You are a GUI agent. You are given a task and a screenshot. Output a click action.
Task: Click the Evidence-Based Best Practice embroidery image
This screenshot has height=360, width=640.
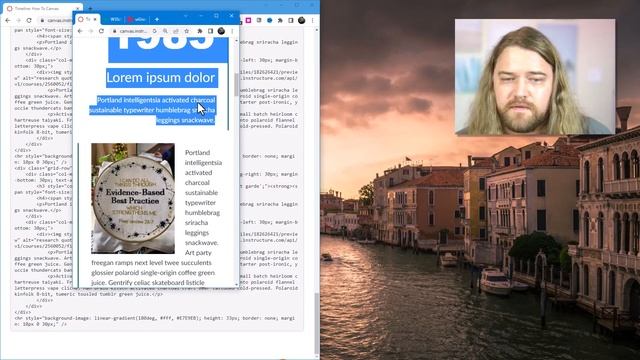[x=133, y=198]
